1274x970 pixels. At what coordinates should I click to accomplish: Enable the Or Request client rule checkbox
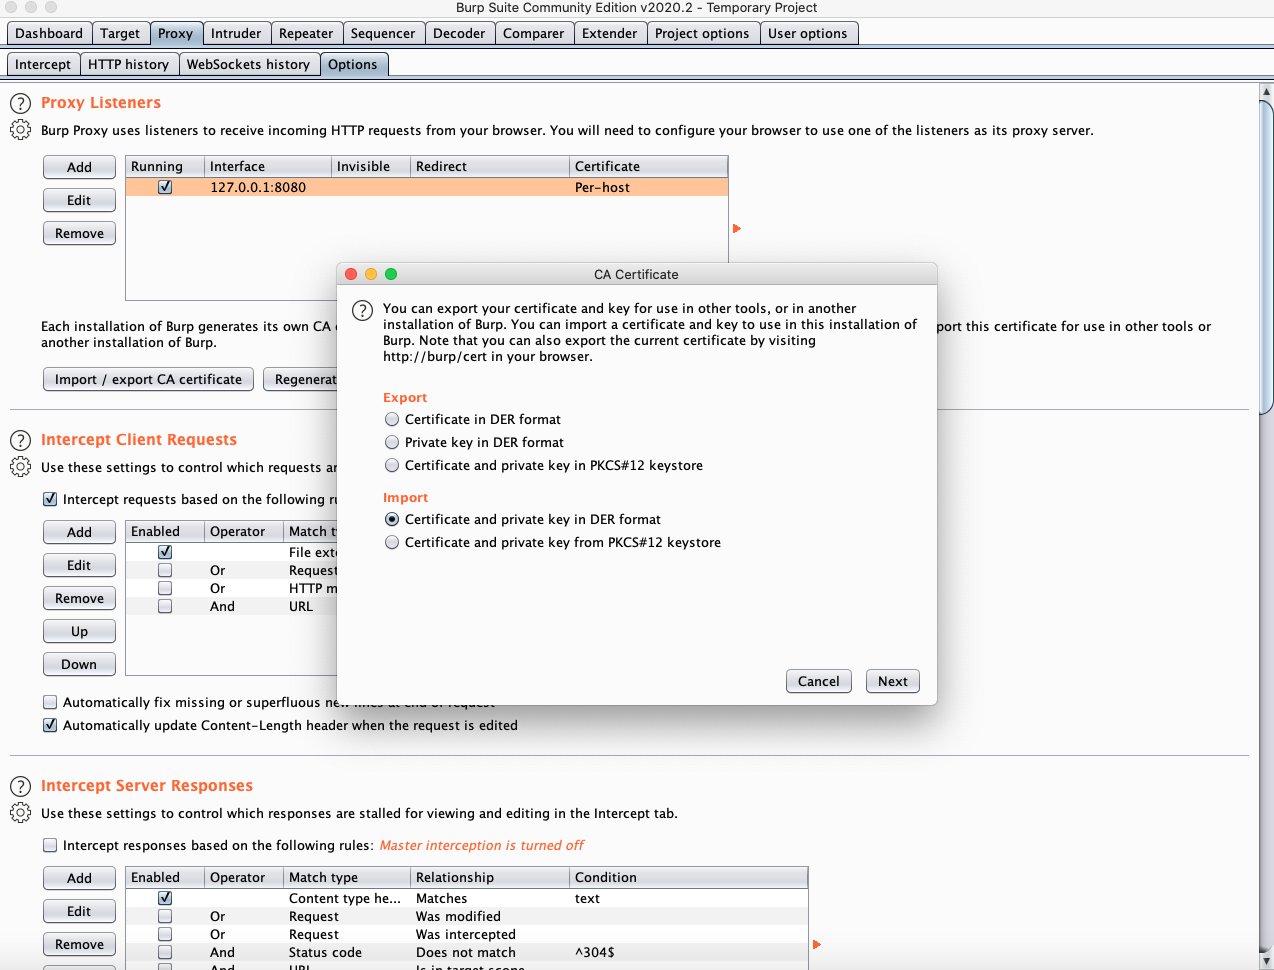[165, 570]
